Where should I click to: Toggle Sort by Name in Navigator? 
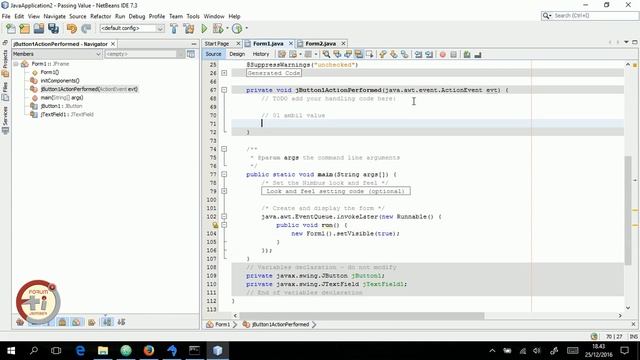[107, 322]
